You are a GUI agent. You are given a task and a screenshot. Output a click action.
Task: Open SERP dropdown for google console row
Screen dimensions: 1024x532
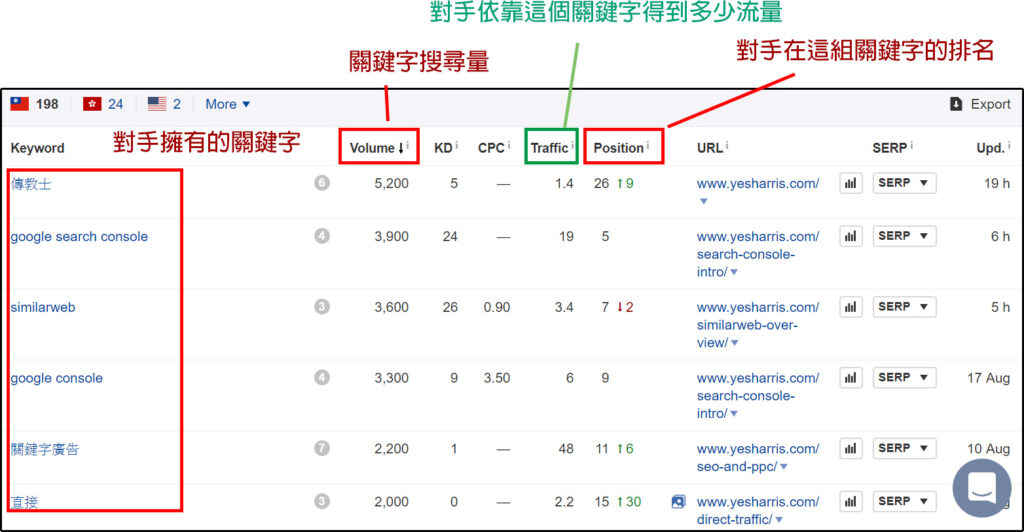(x=904, y=378)
